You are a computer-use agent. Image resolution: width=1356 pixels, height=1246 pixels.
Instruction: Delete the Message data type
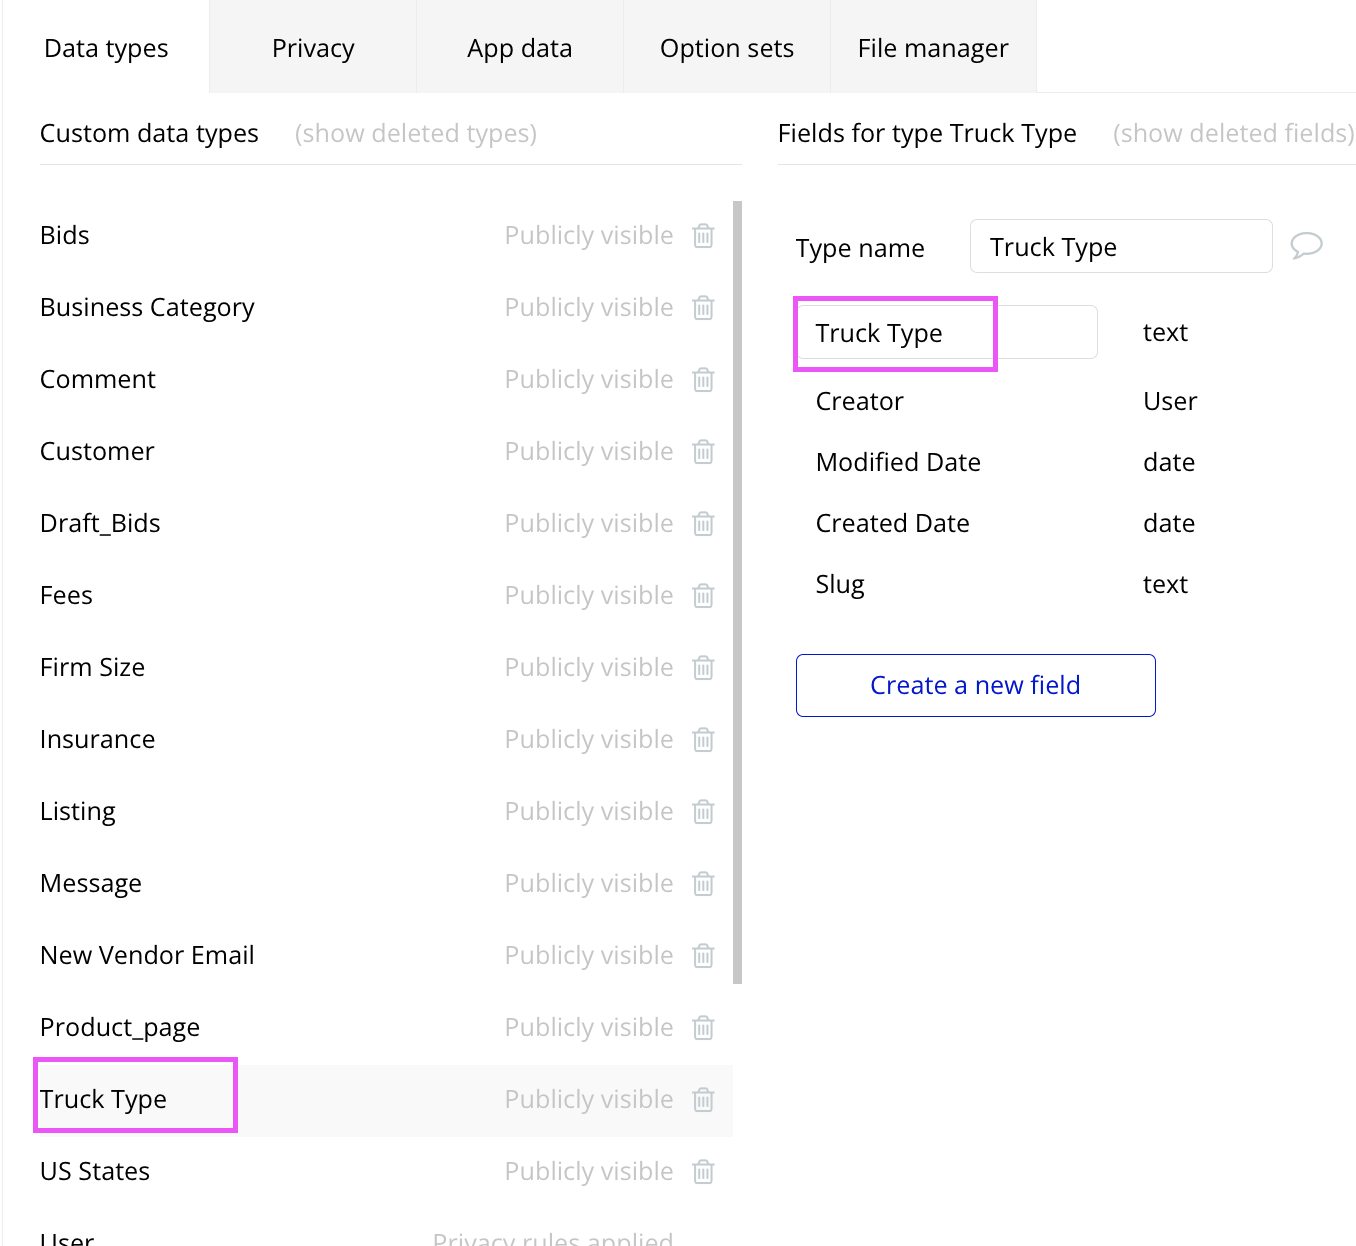coord(704,884)
